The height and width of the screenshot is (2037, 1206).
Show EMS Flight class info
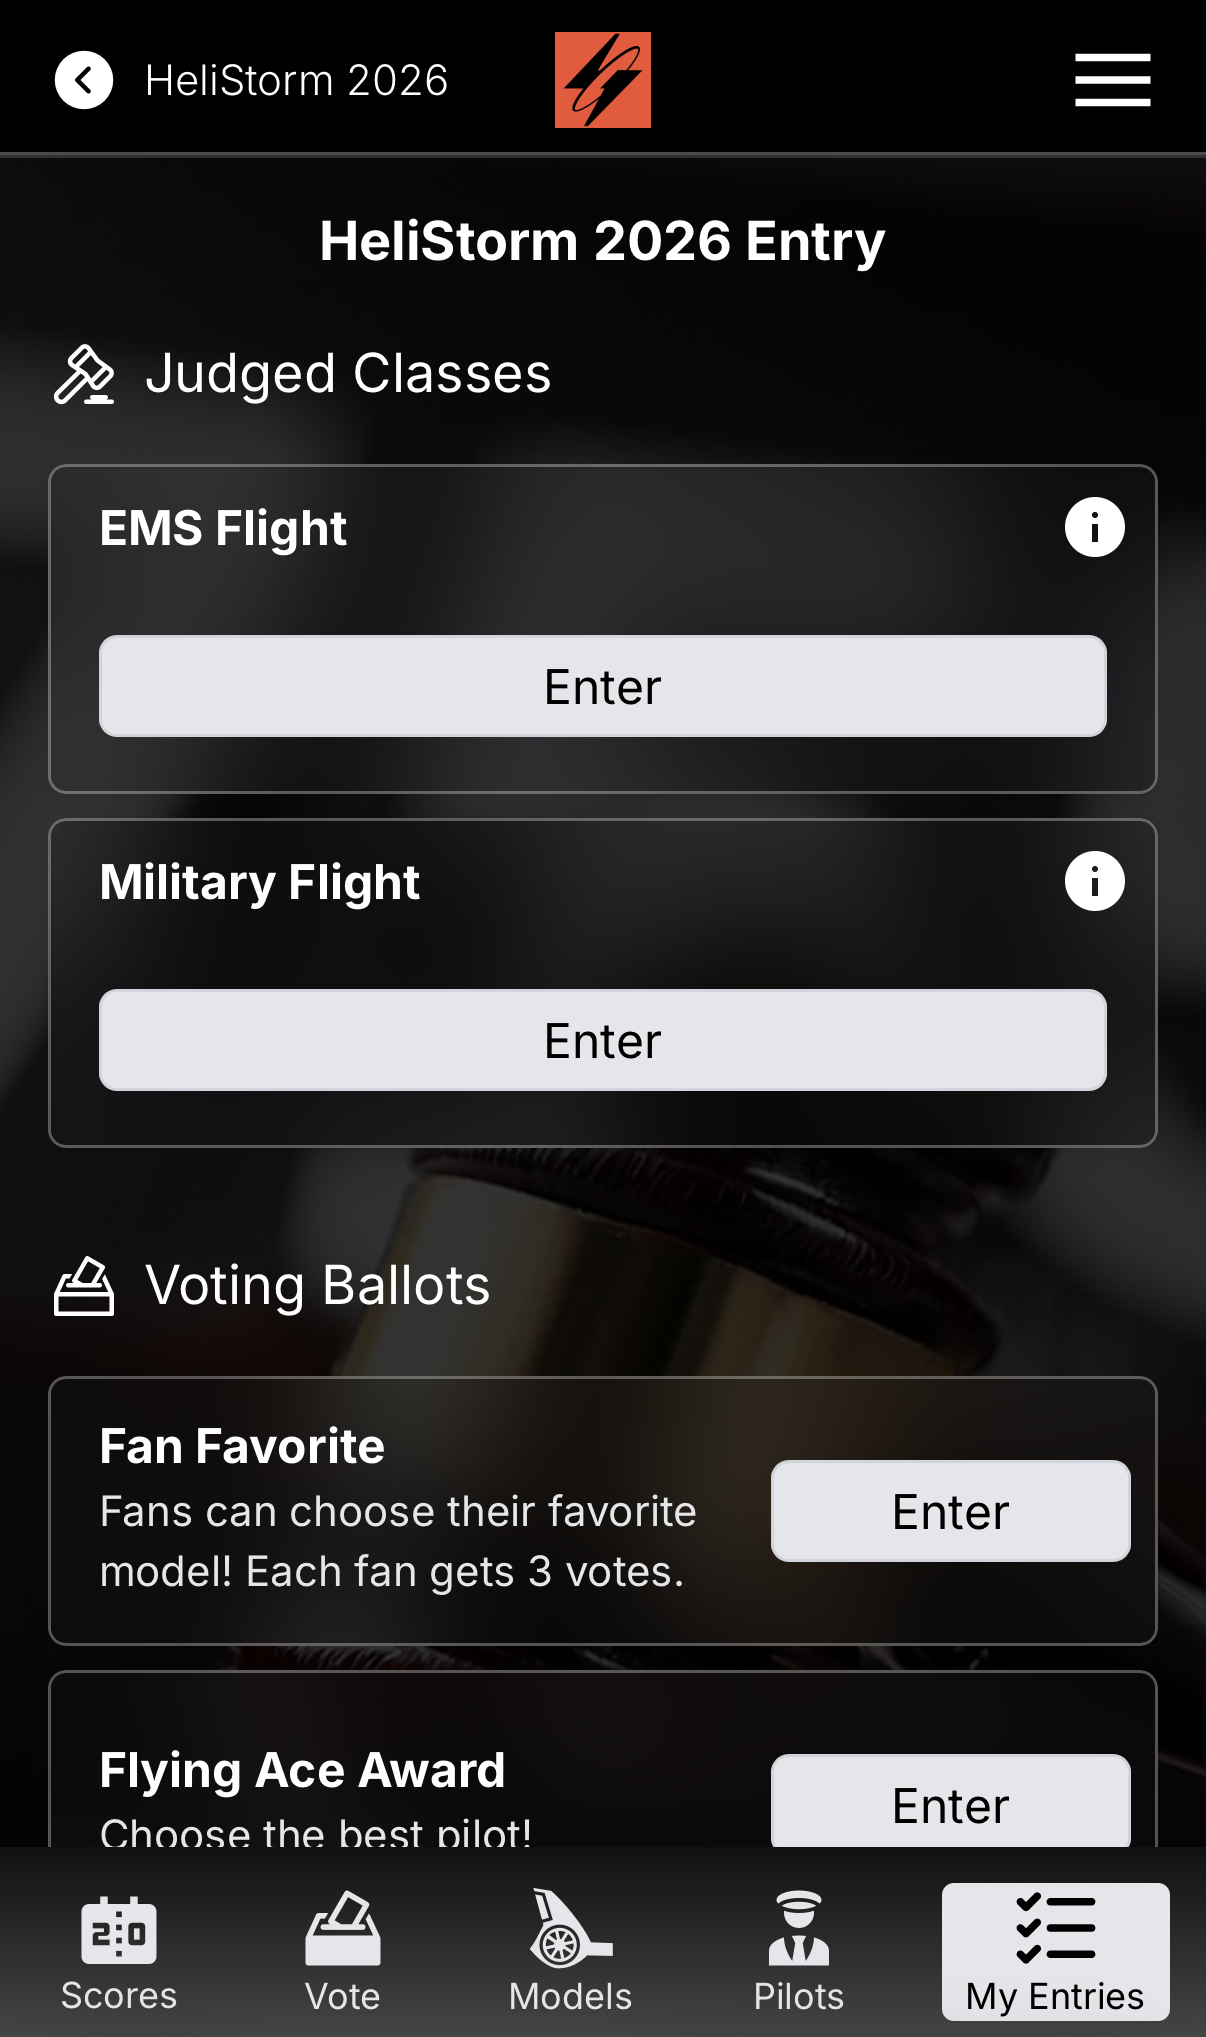point(1094,527)
